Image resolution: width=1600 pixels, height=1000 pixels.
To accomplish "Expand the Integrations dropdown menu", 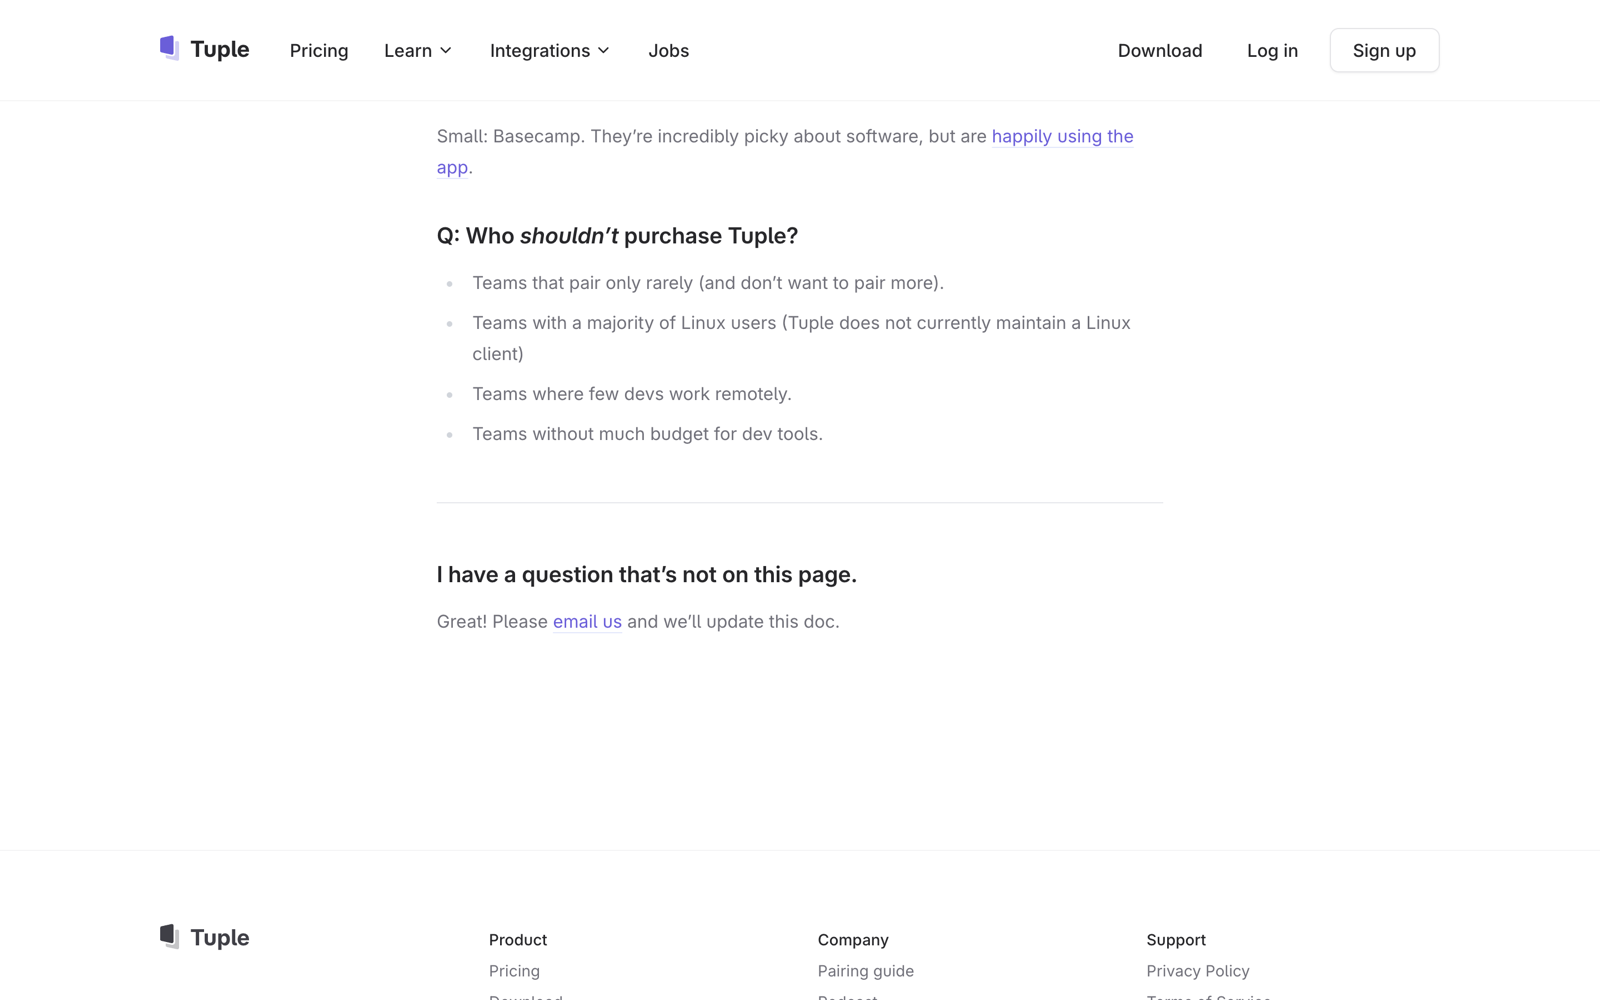I will coord(549,50).
